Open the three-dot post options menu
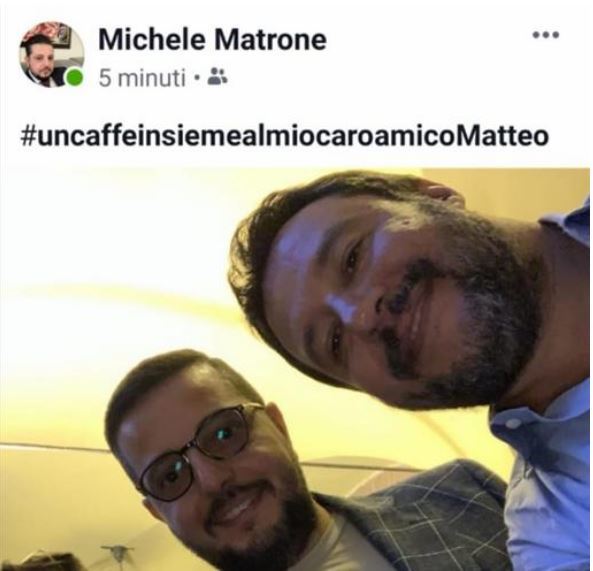The width and height of the screenshot is (593, 571). (x=546, y=35)
